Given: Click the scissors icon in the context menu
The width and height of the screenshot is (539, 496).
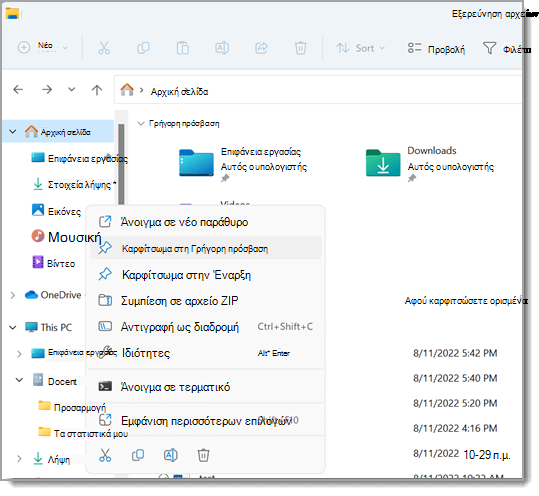Looking at the screenshot, I should (x=105, y=455).
